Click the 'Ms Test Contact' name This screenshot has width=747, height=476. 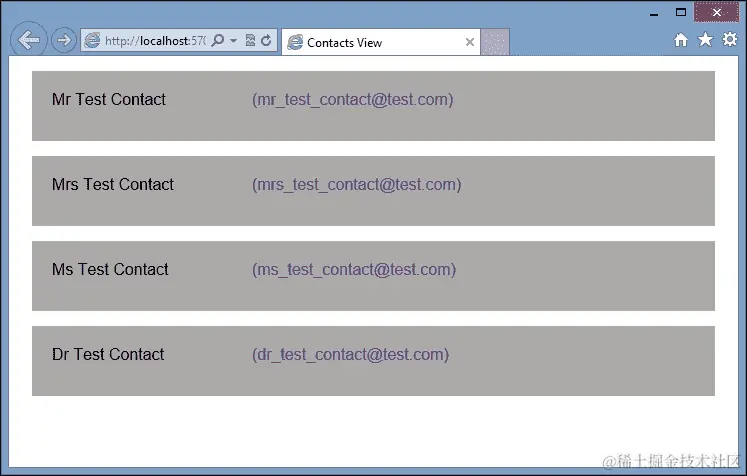pos(110,270)
